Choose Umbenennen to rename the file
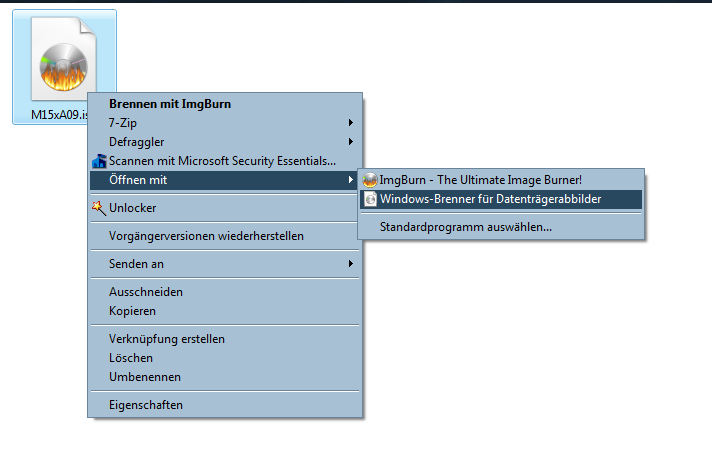Screen dimensions: 712x472 [226, 377]
